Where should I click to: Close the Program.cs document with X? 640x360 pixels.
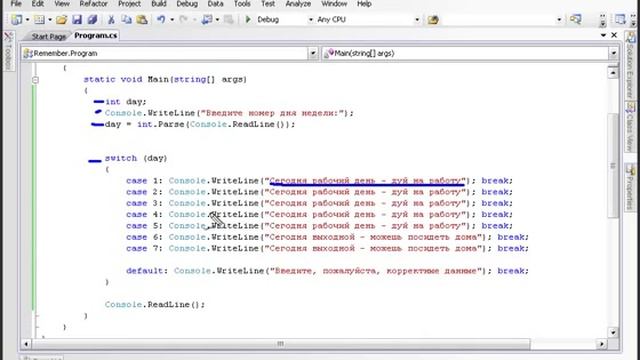[614, 36]
